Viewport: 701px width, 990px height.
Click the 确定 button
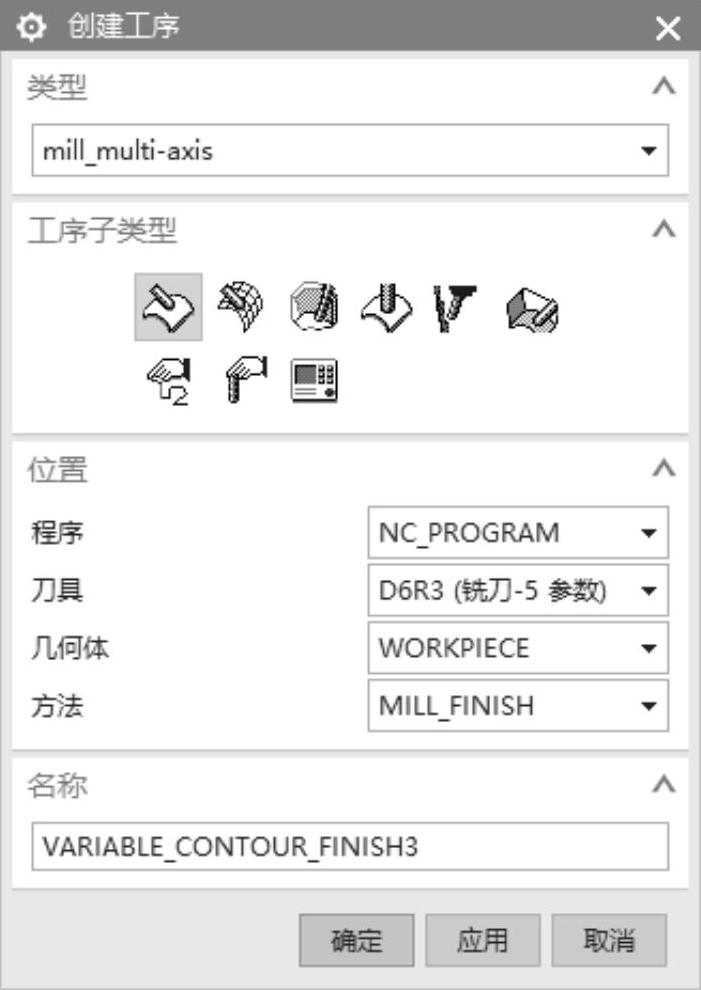[x=356, y=940]
